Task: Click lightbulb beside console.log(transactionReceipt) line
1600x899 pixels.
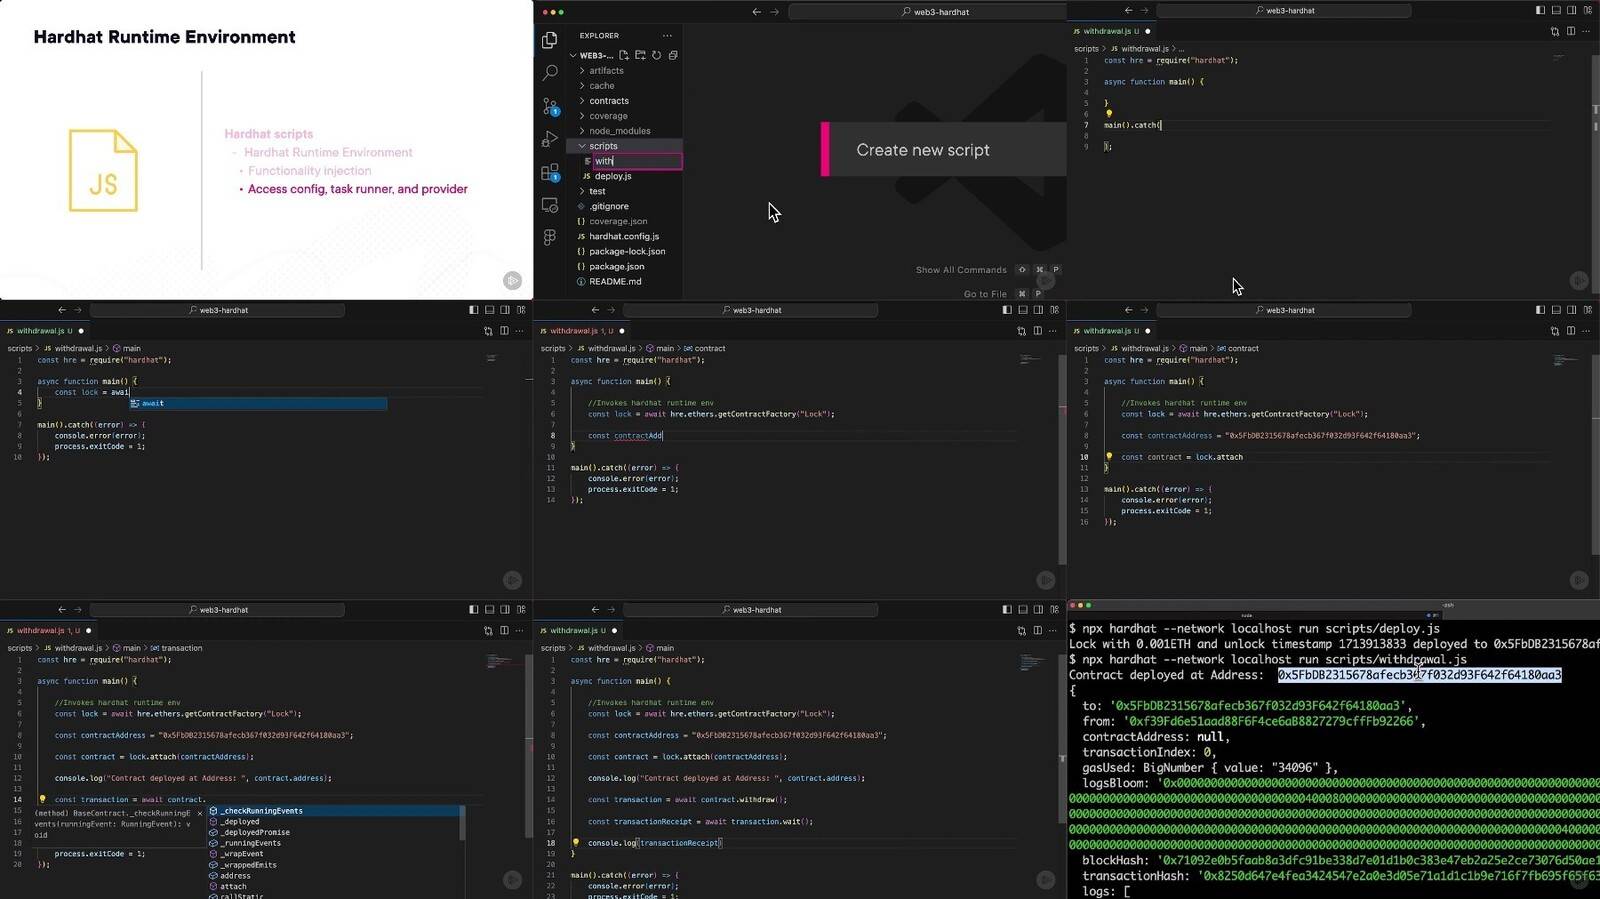Action: click(575, 843)
